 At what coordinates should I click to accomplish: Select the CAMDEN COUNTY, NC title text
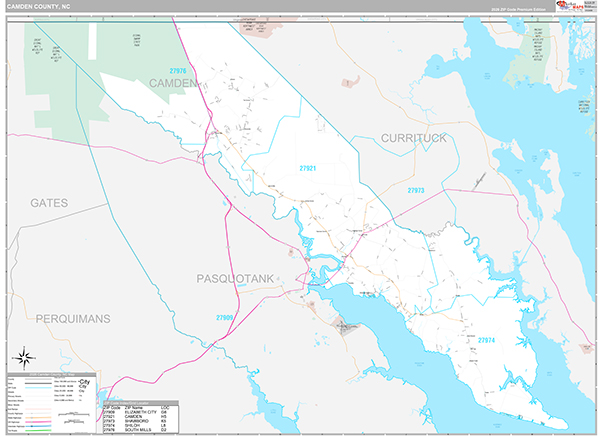pyautogui.click(x=38, y=7)
